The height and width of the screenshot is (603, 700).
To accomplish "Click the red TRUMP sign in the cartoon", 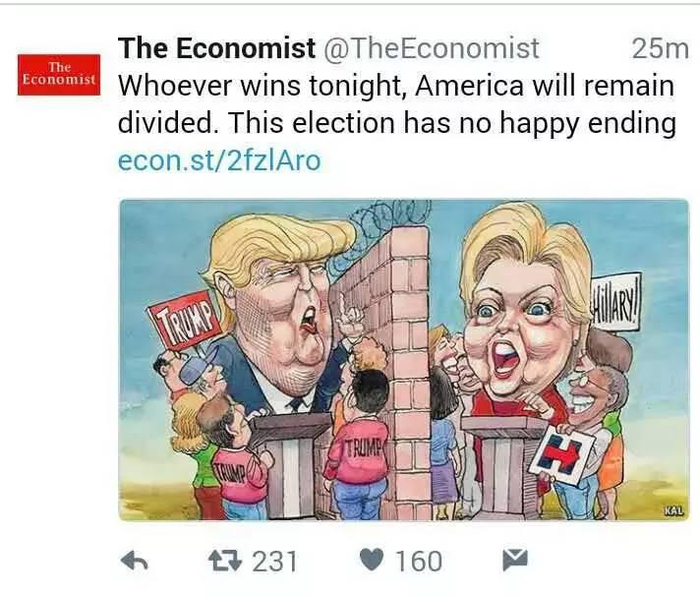I will (x=185, y=320).
